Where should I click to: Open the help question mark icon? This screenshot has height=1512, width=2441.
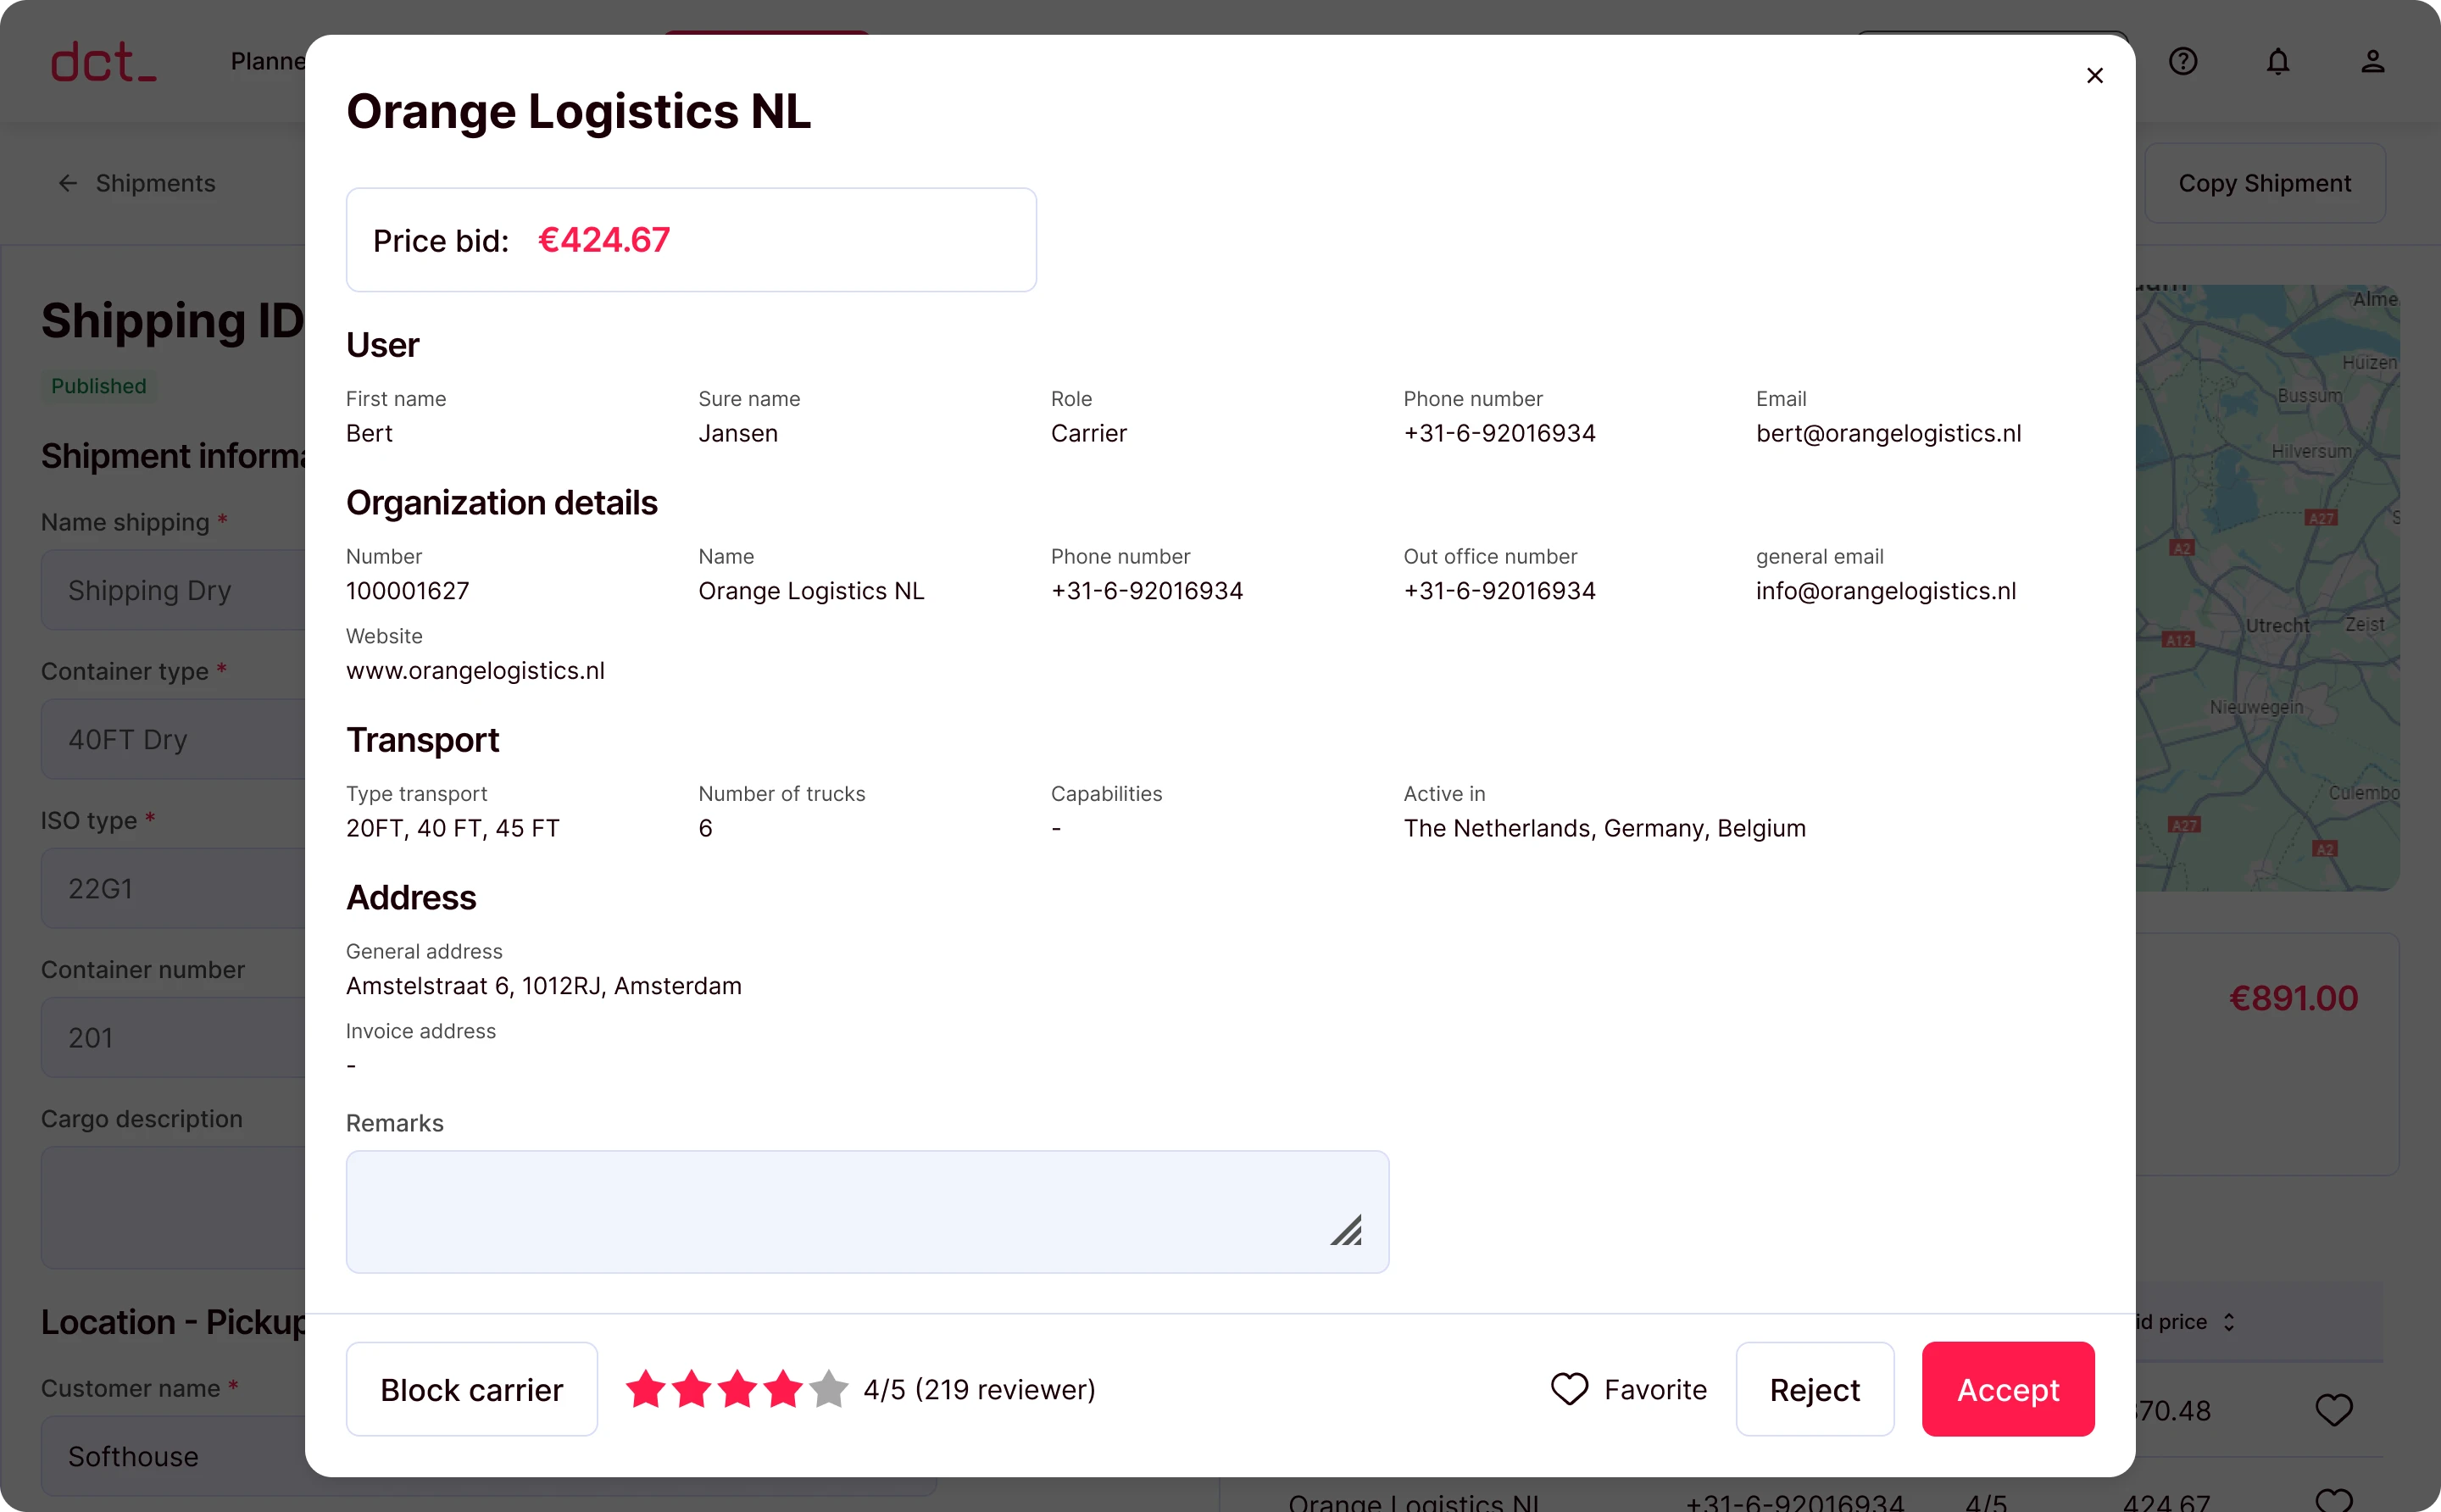tap(2183, 62)
